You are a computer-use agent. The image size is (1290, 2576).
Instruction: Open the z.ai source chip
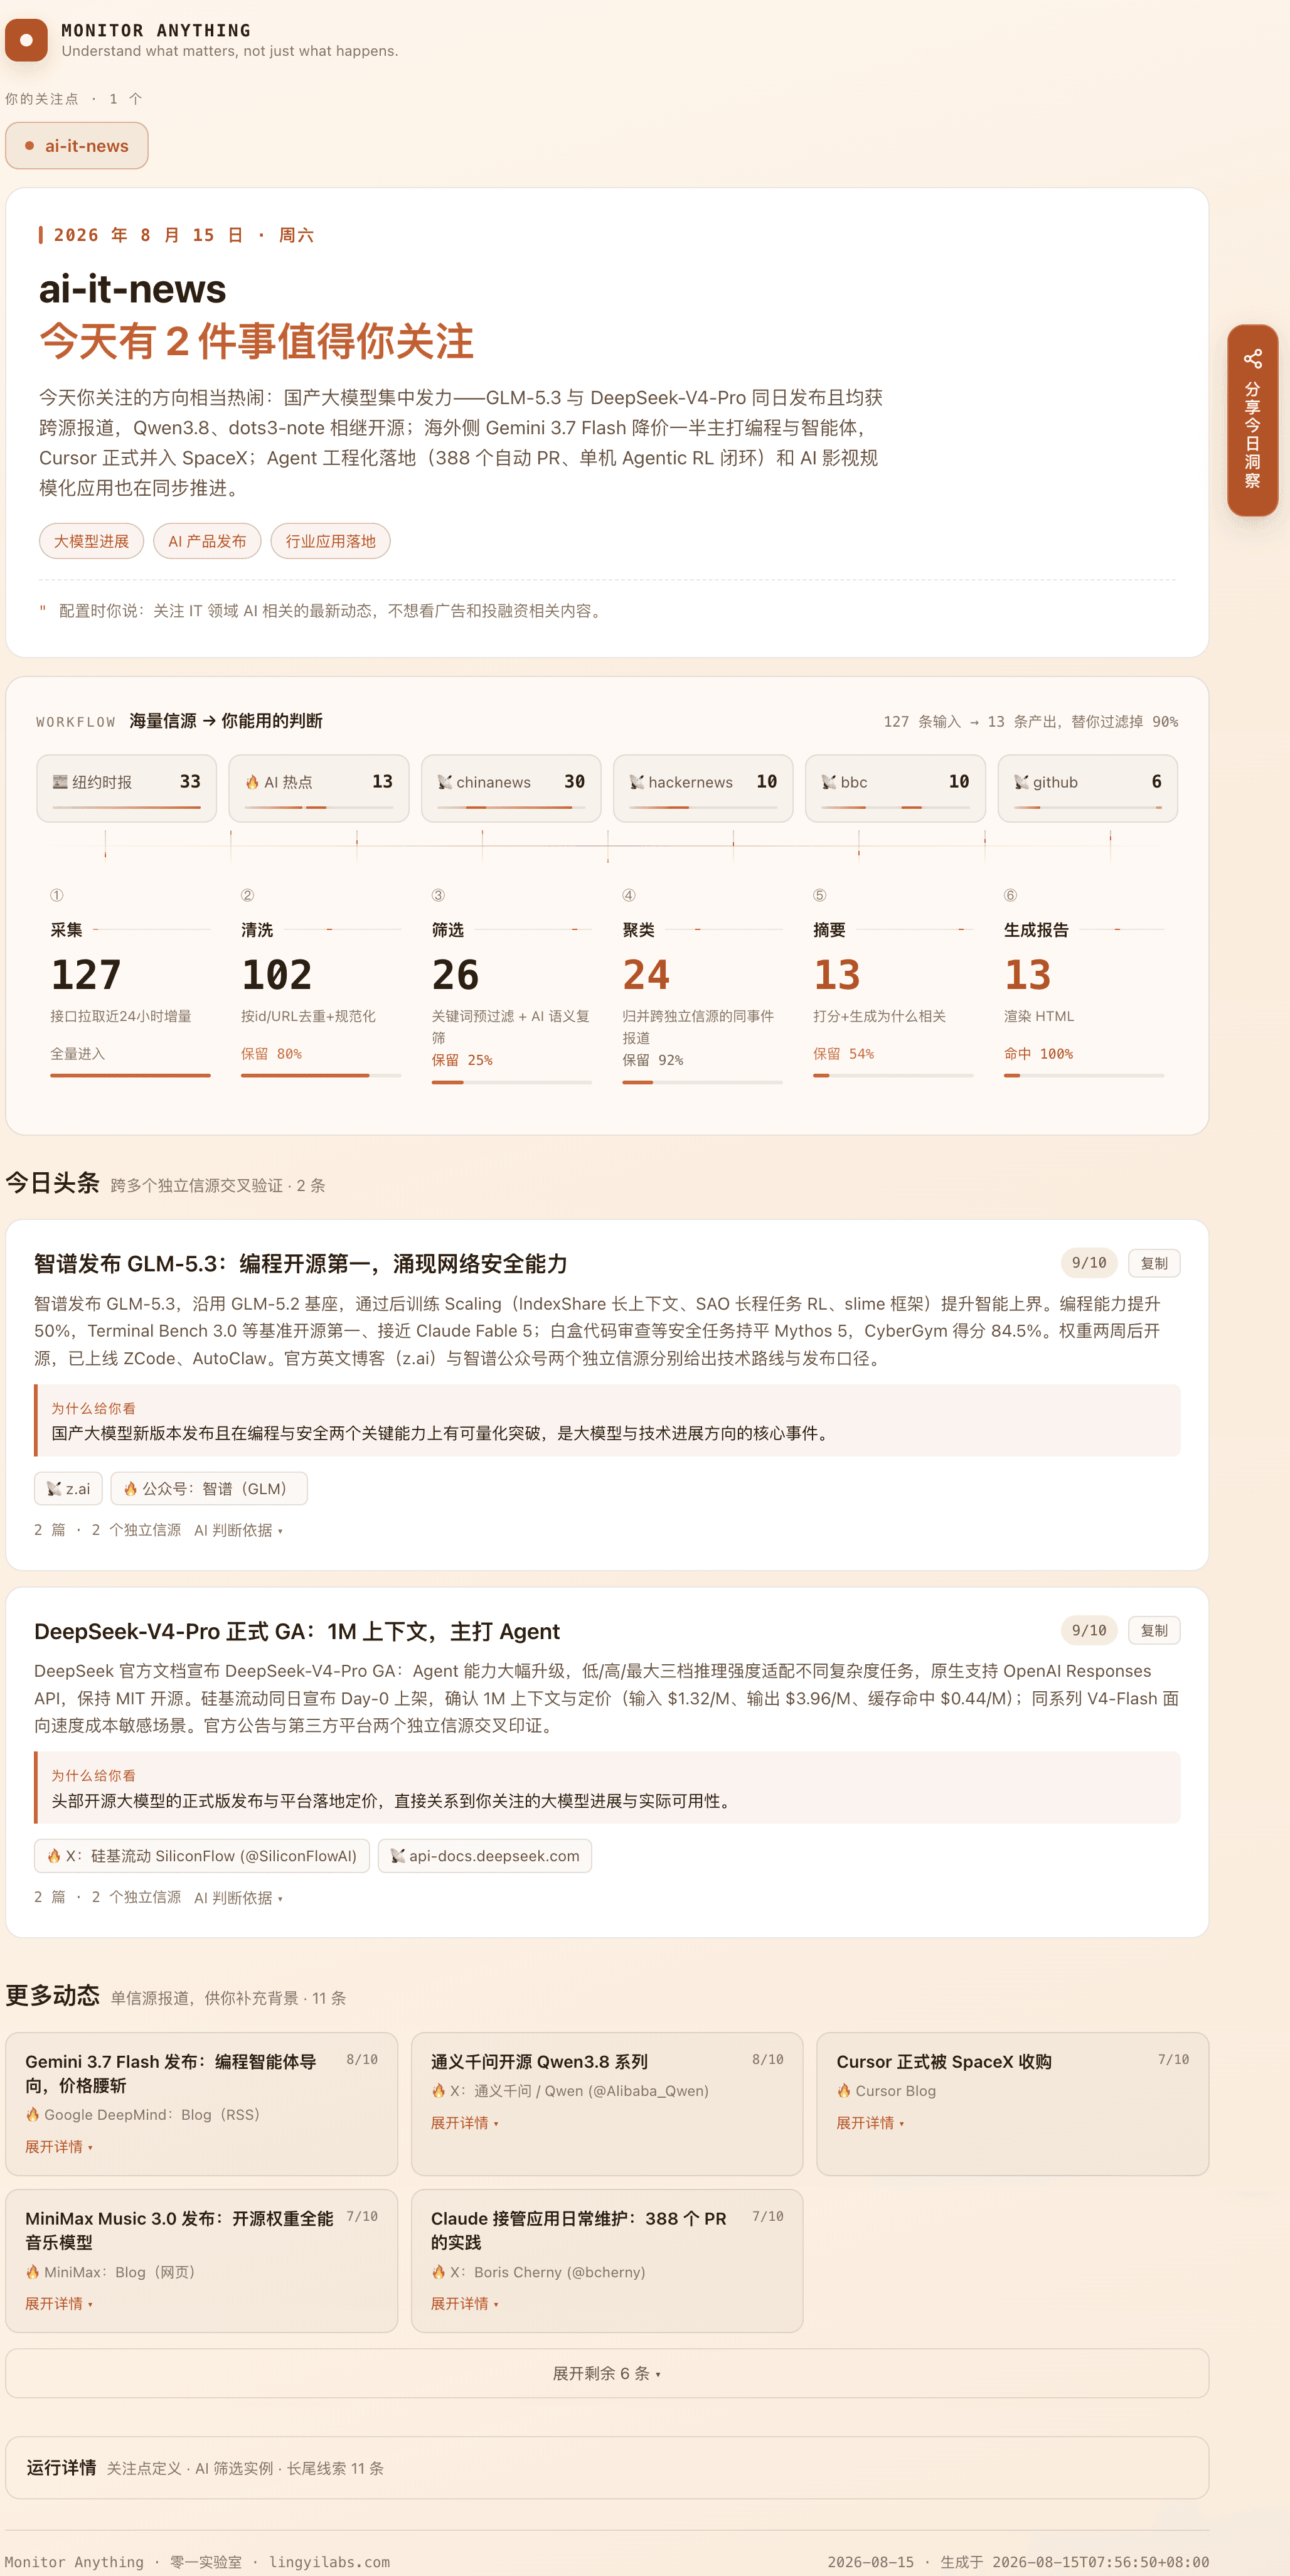click(x=68, y=1488)
